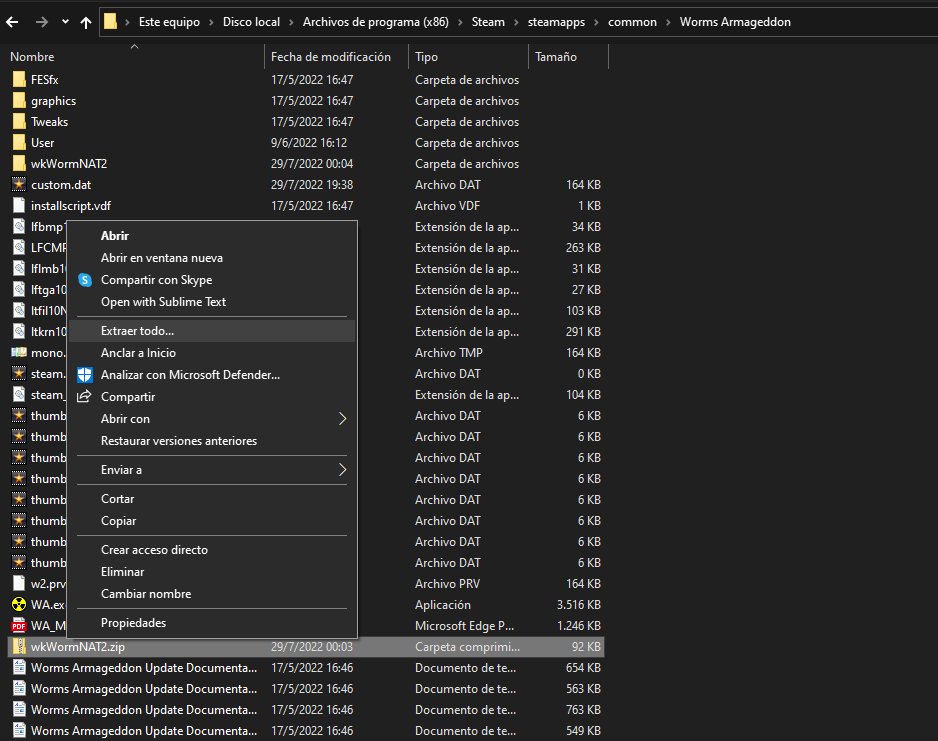Select WA.exe radioactive application icon
Image resolution: width=938 pixels, height=741 pixels.
[19, 605]
